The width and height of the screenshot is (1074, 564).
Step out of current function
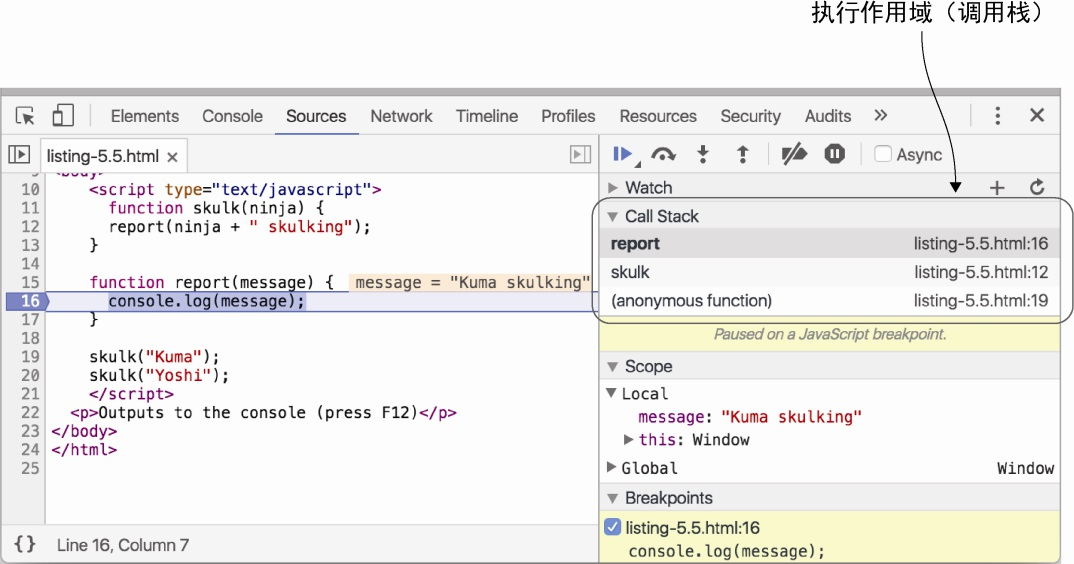point(743,154)
